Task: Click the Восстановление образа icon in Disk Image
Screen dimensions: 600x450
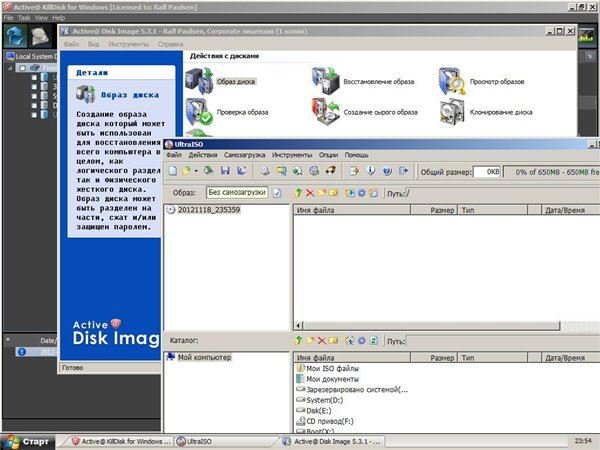Action: point(326,81)
